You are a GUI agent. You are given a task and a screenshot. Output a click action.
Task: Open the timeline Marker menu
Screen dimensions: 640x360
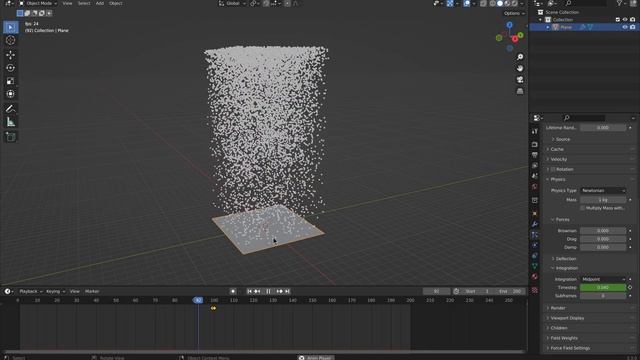92,291
